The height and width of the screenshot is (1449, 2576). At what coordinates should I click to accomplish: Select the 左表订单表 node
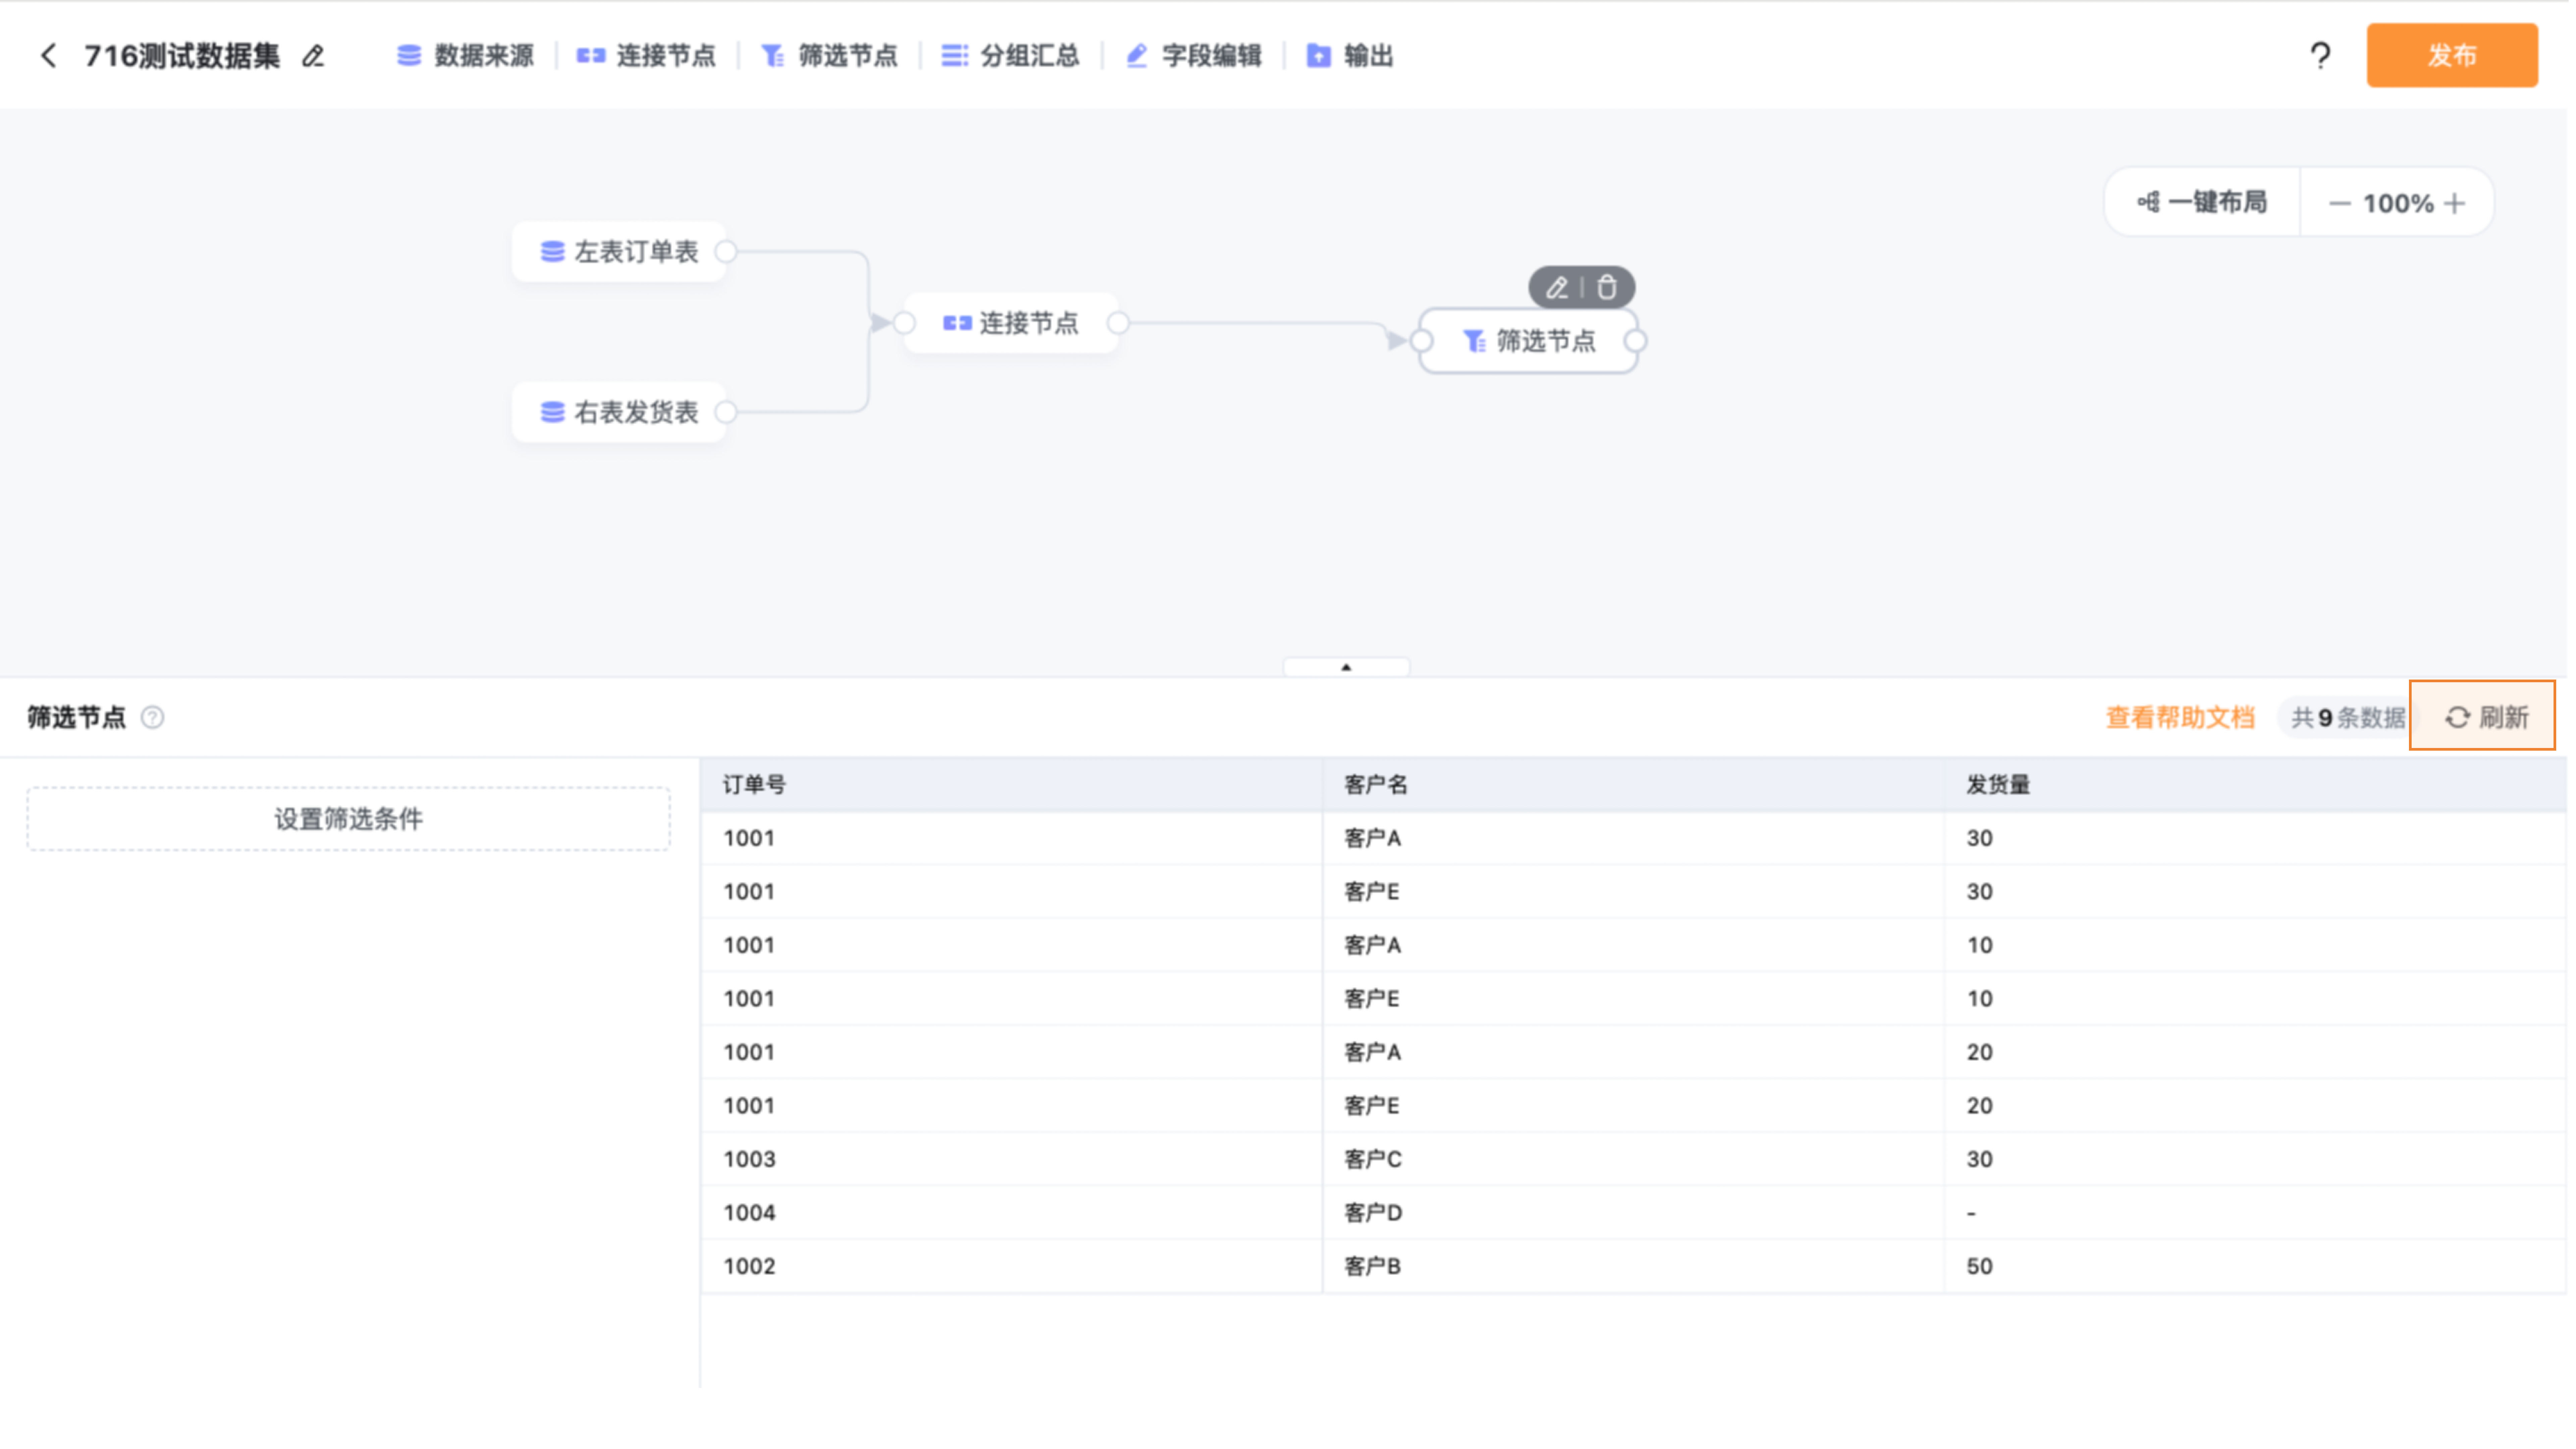point(619,252)
